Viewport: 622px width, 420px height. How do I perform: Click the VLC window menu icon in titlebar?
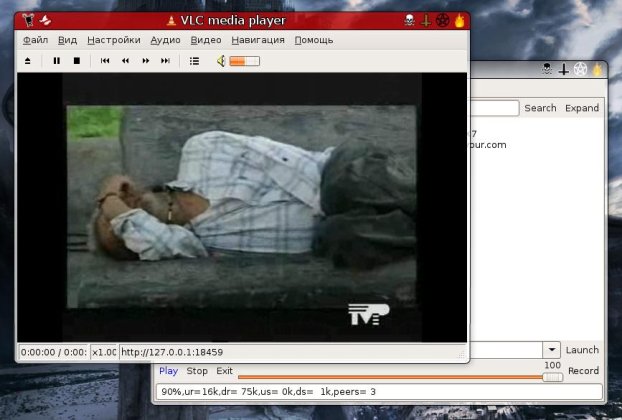28,20
